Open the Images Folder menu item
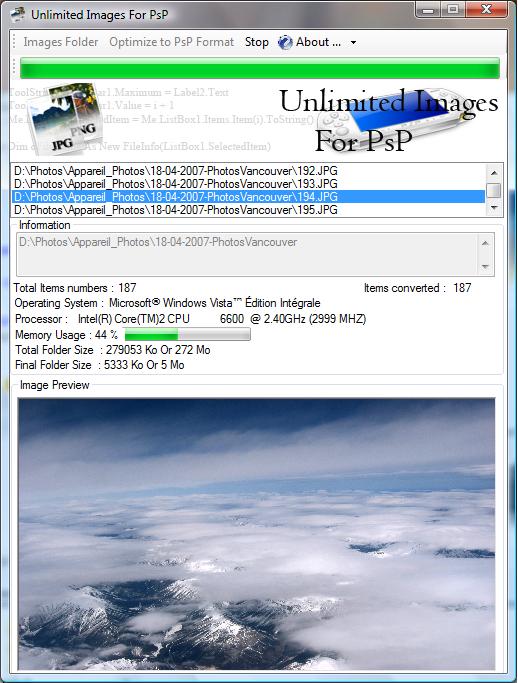The height and width of the screenshot is (683, 518). 61,42
